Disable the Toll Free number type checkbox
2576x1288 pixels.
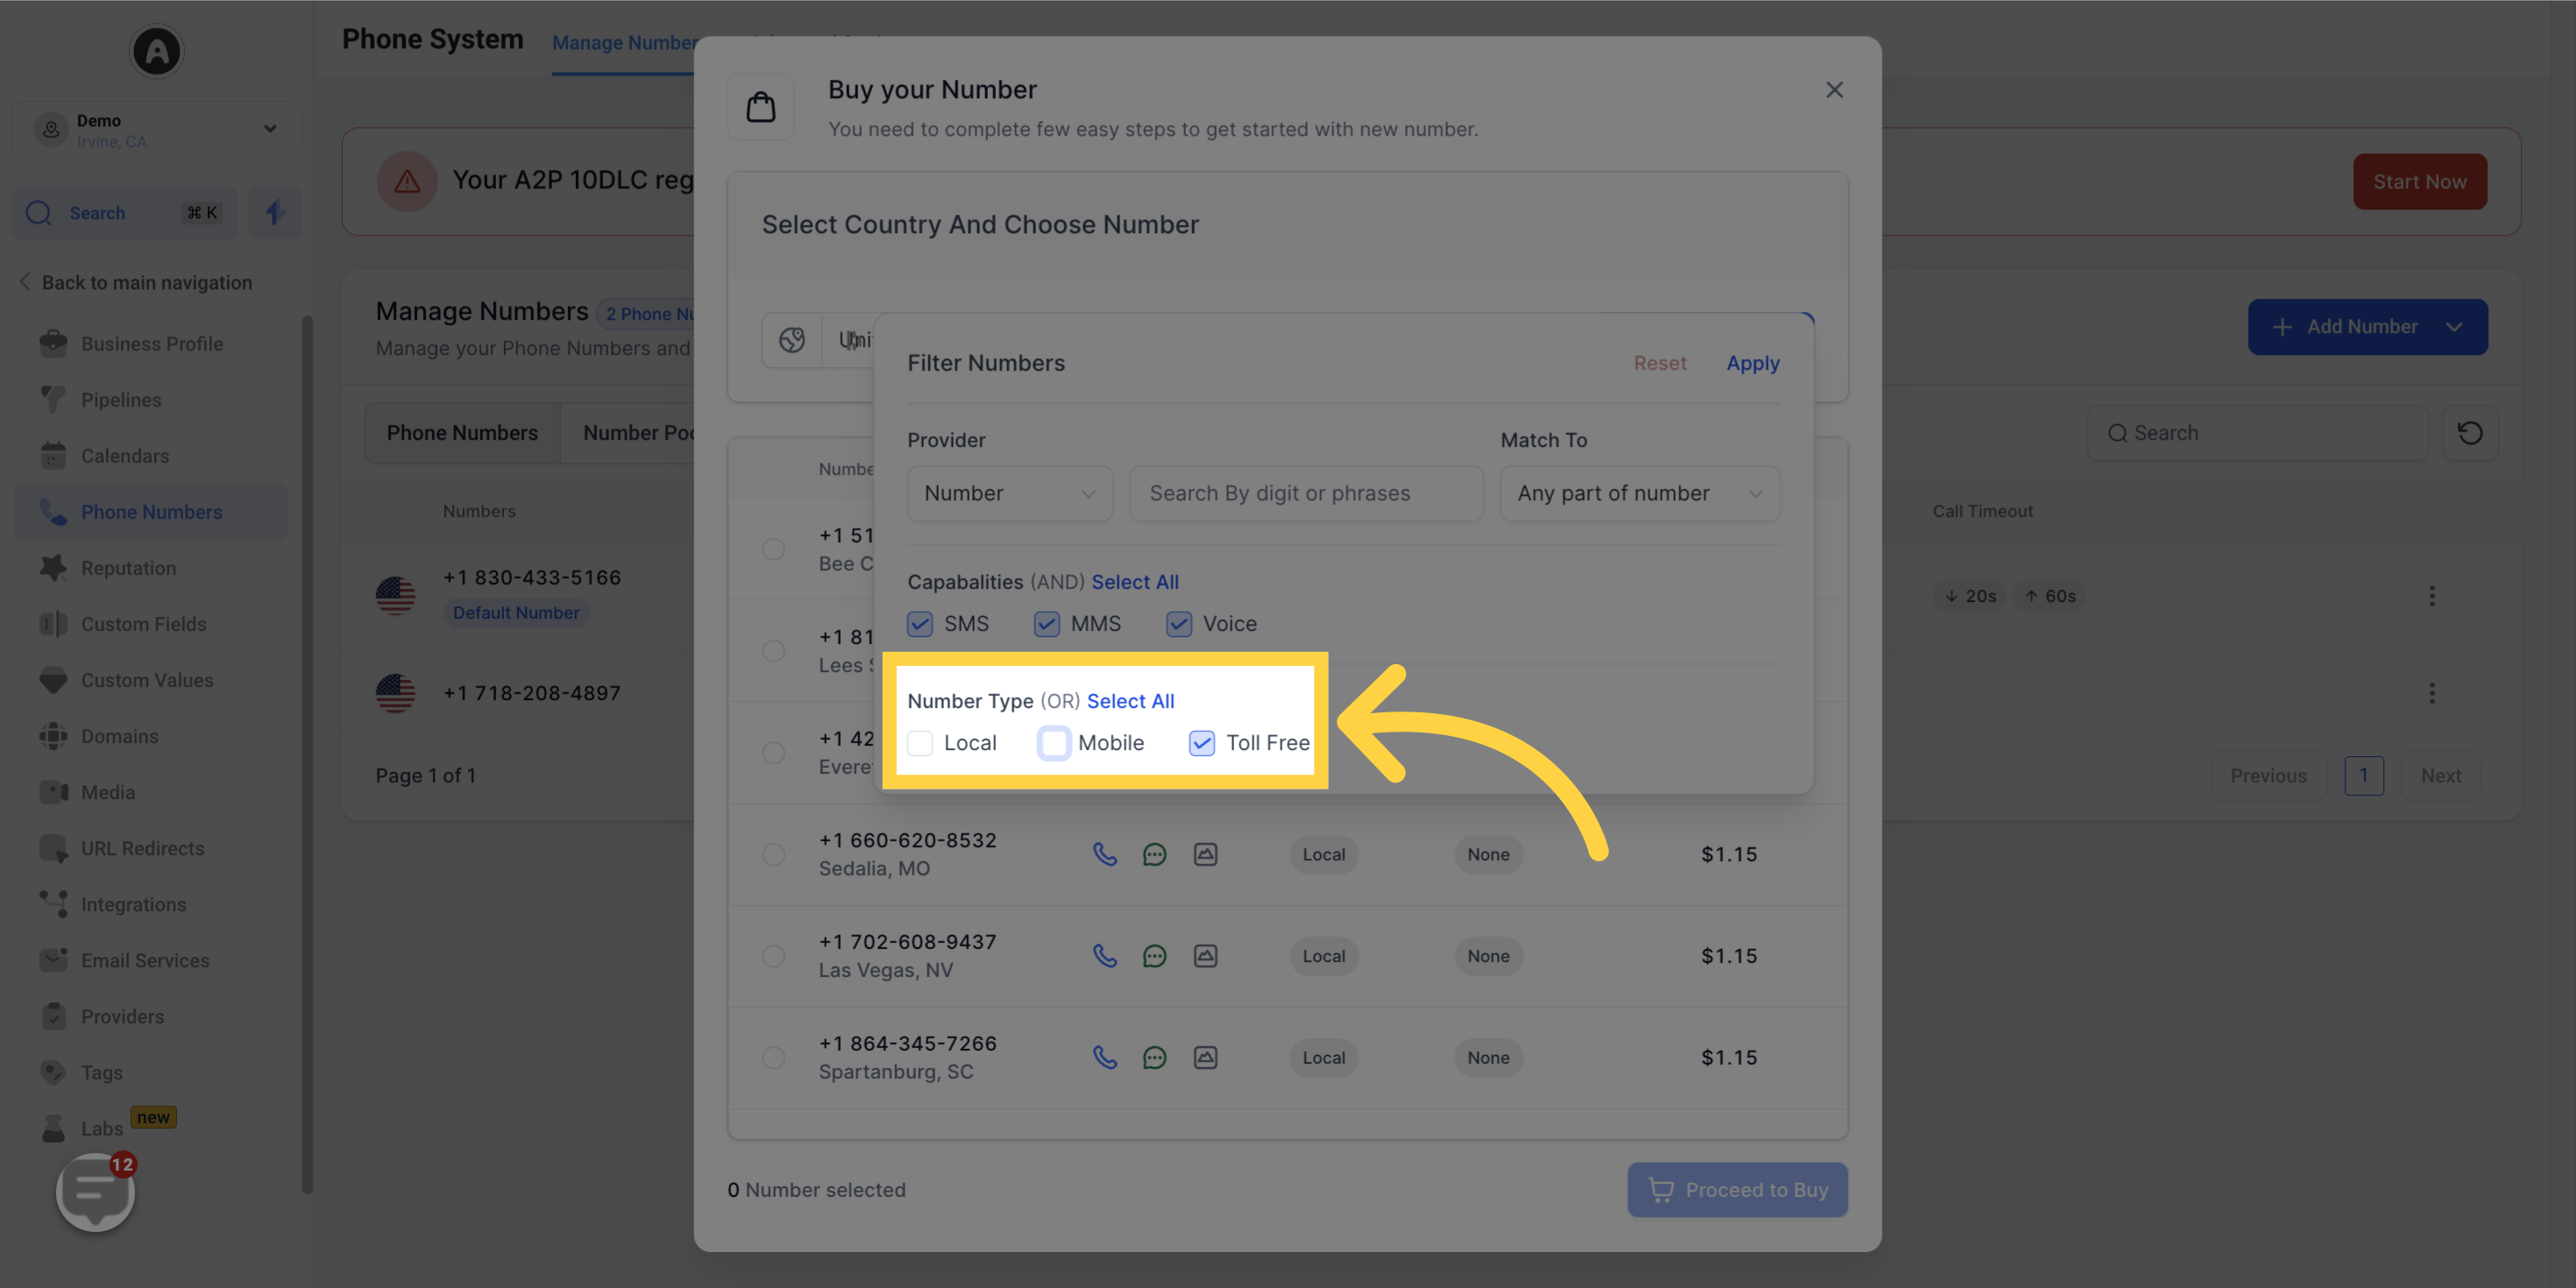(1203, 743)
